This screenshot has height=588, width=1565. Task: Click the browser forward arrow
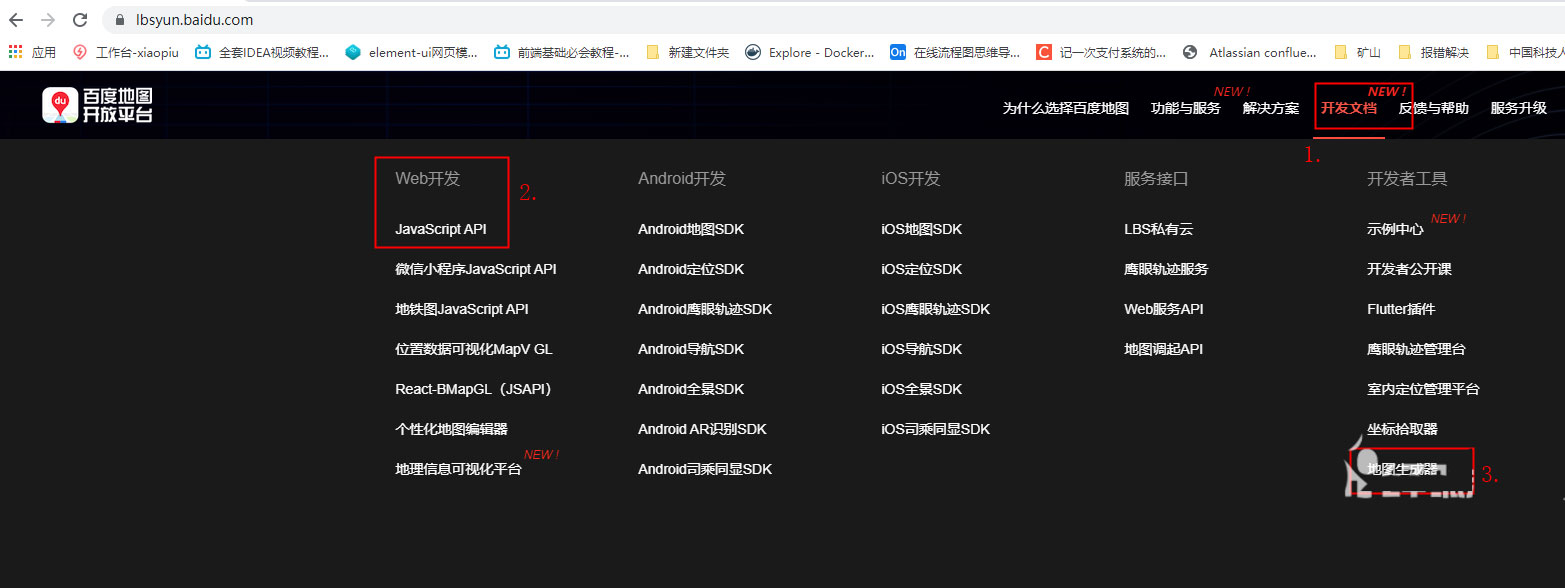(x=48, y=20)
